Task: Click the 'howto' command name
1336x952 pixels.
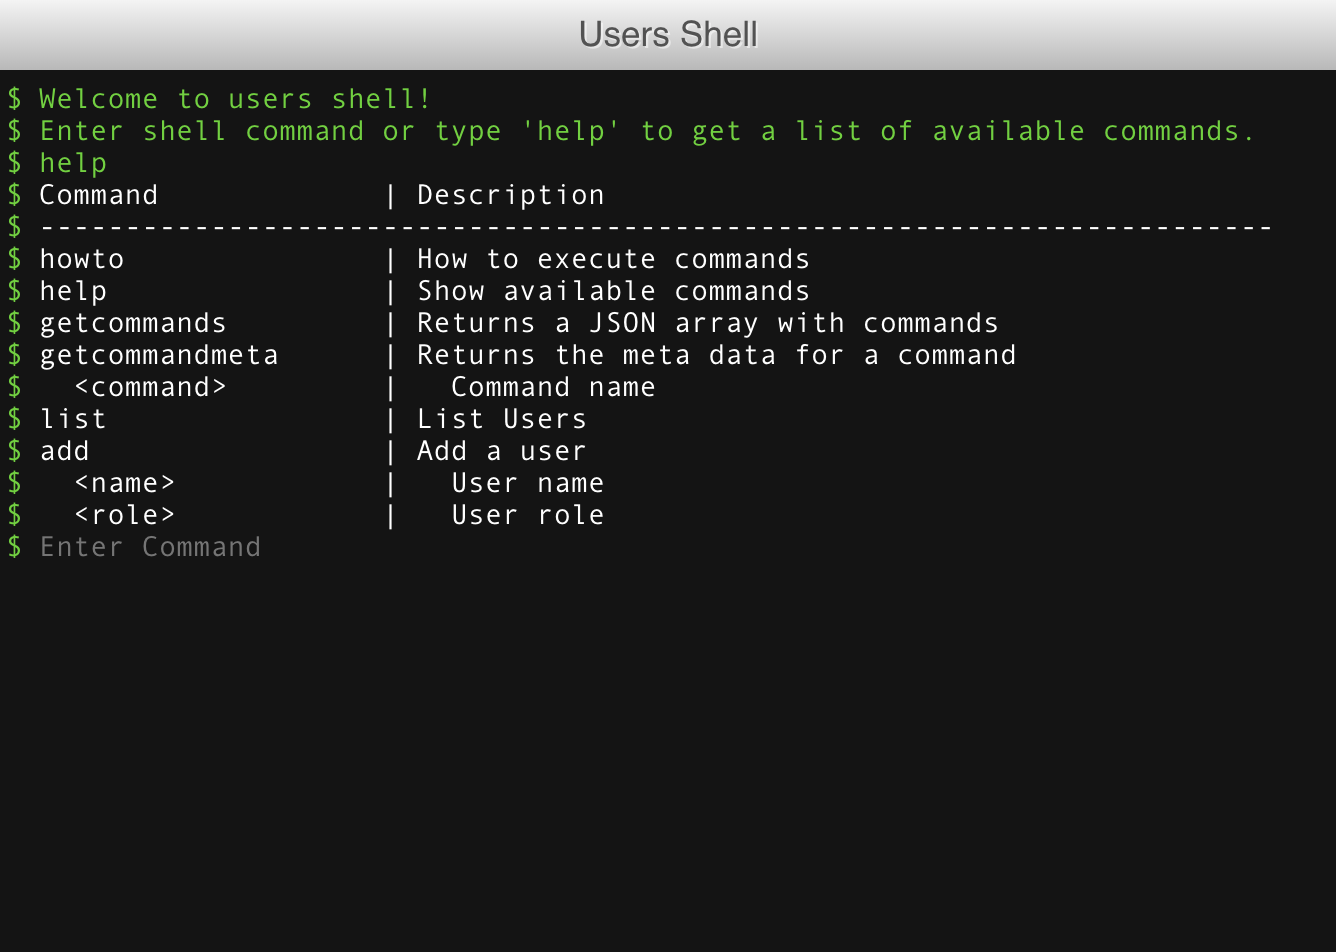Action: click(x=82, y=259)
